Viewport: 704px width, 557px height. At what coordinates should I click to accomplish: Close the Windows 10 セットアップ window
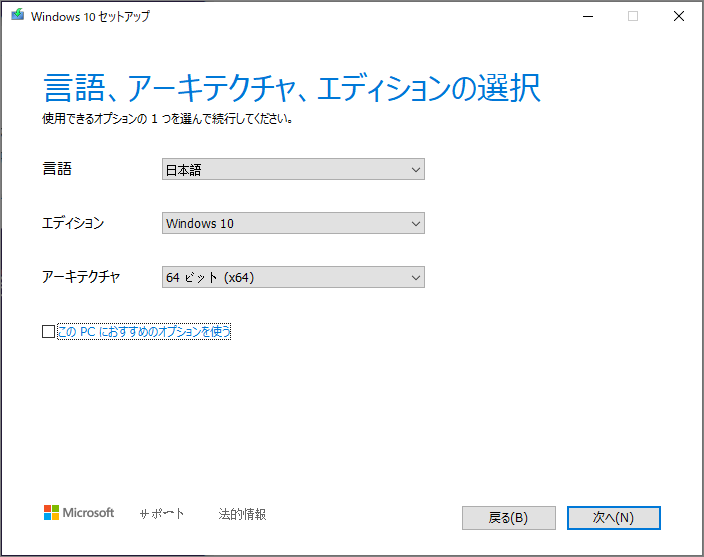(679, 17)
